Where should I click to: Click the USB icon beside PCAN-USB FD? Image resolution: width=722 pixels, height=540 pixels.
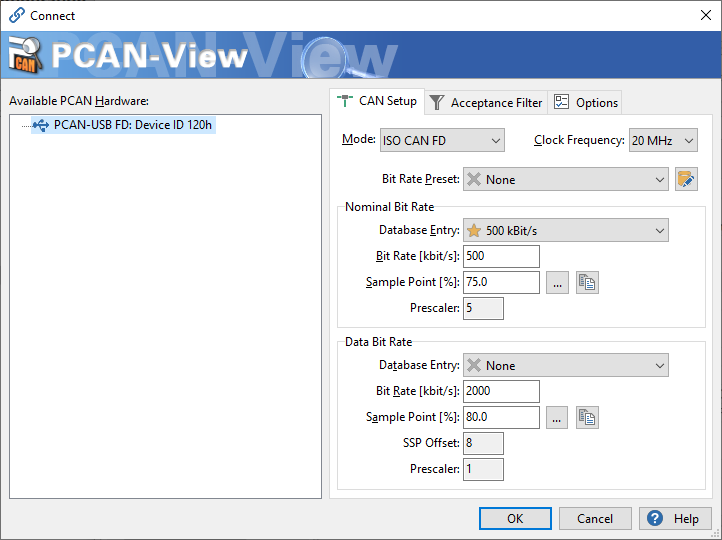(x=41, y=125)
